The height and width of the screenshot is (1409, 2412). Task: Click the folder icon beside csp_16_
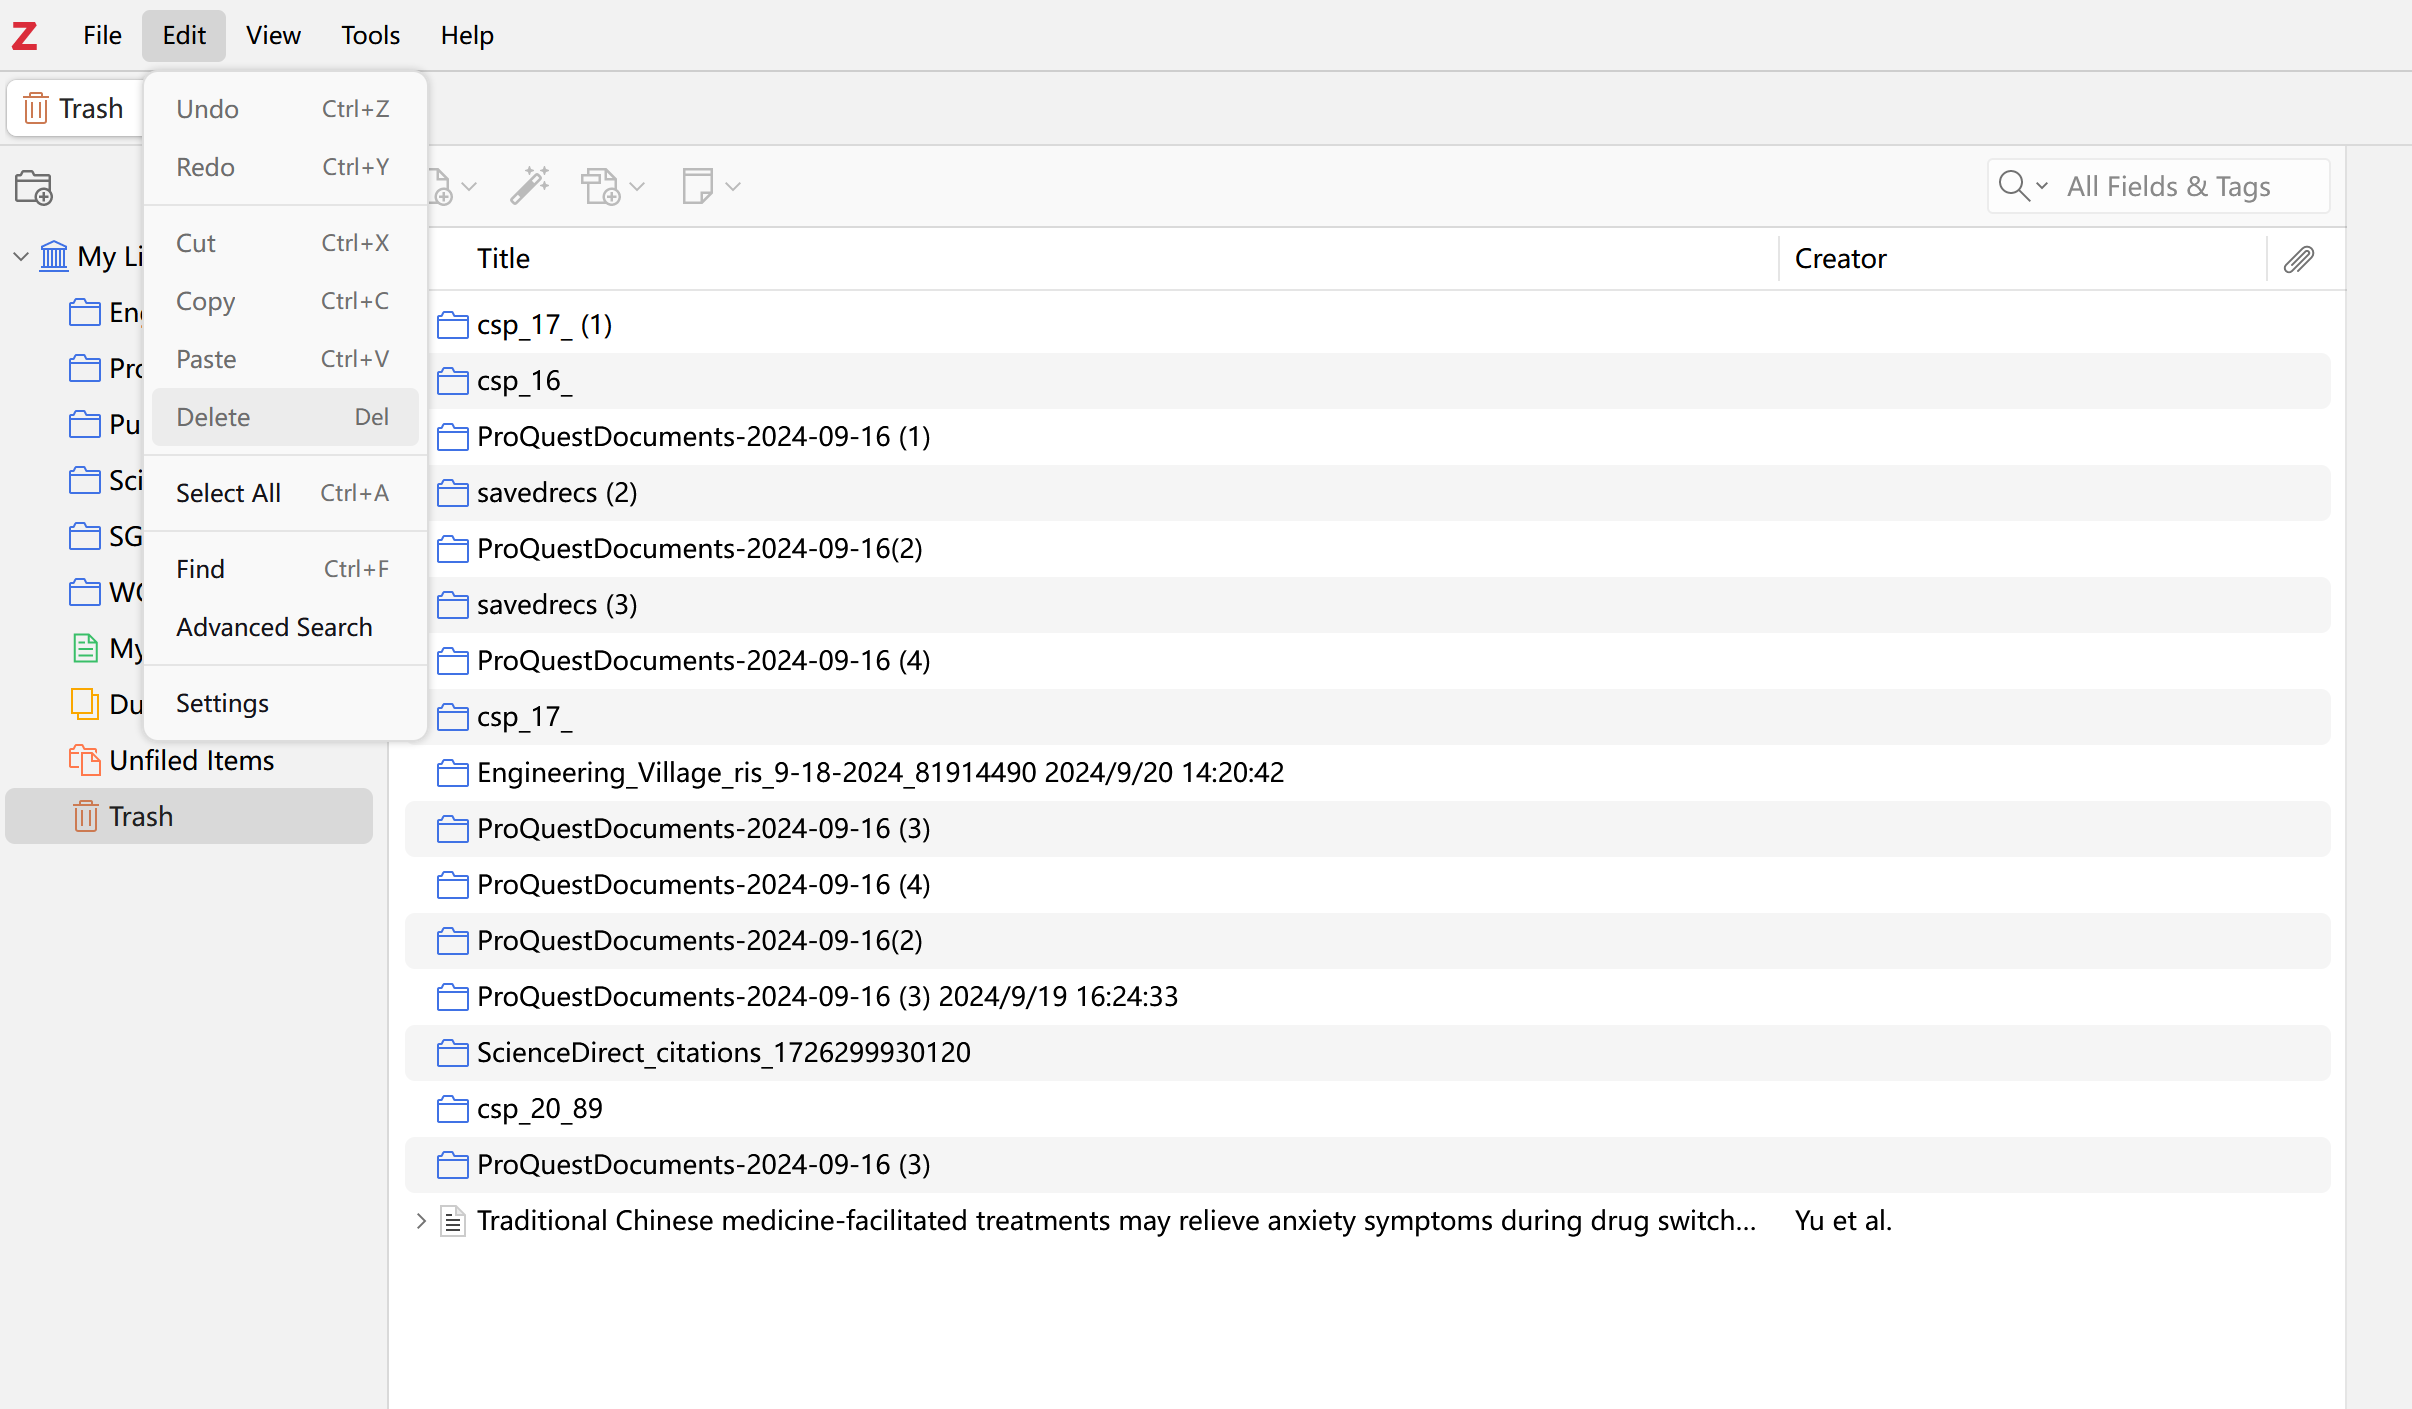point(453,381)
